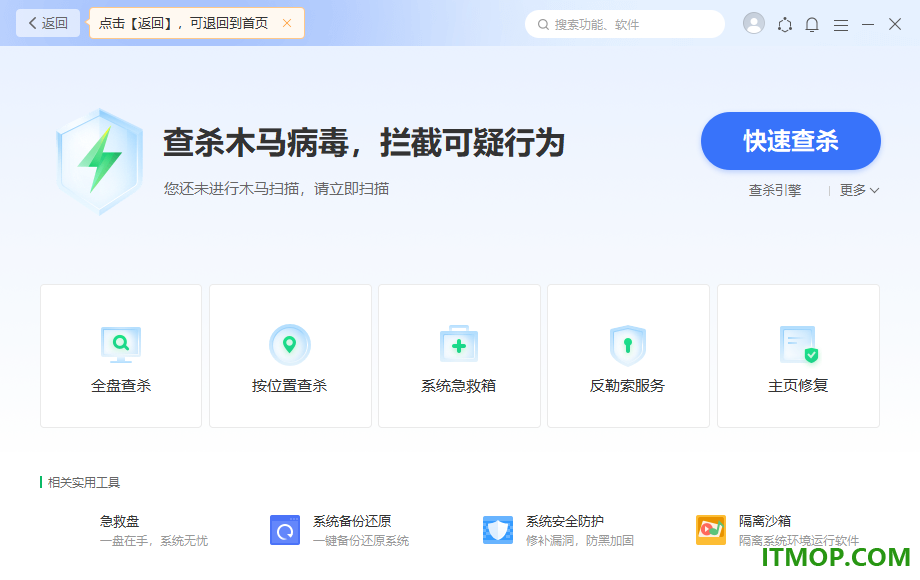
Task: Click 修补漏洞，防黑加固 description
Action: (580, 541)
